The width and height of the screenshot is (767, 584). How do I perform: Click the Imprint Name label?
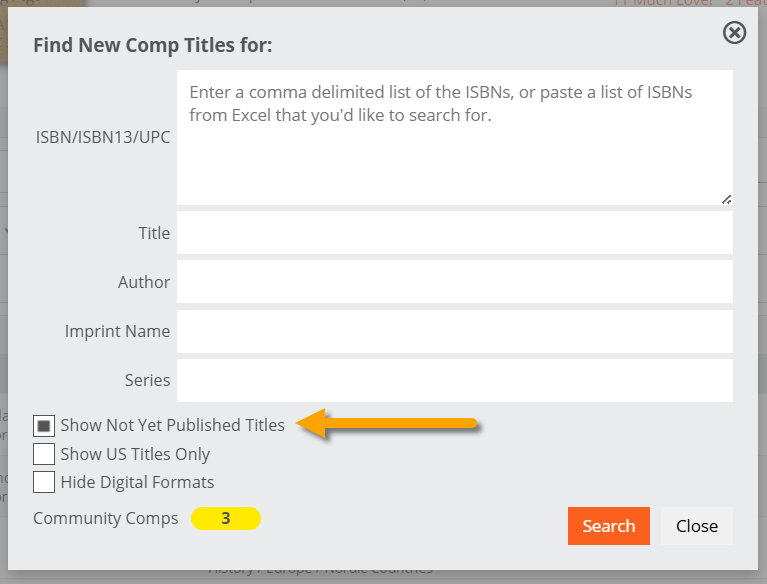click(117, 331)
